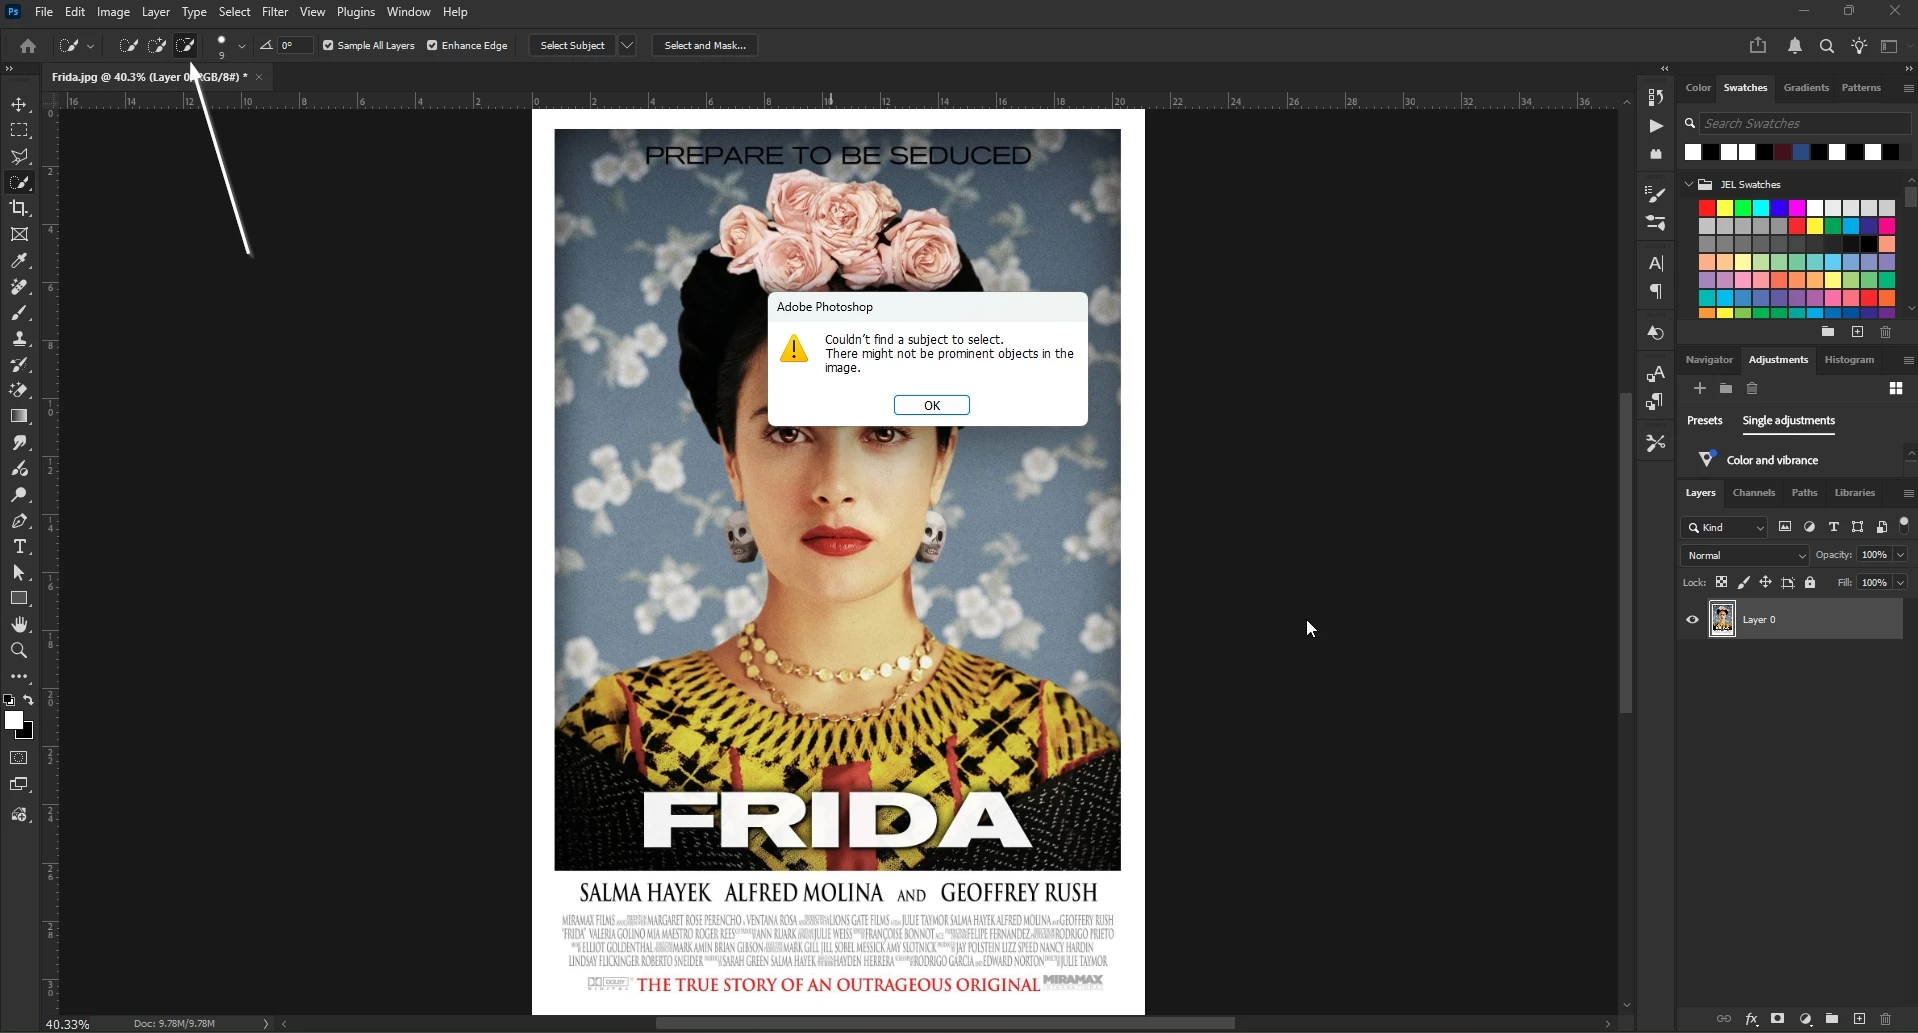Uncheck Sample All Layers
The height and width of the screenshot is (1033, 1918).
(328, 45)
